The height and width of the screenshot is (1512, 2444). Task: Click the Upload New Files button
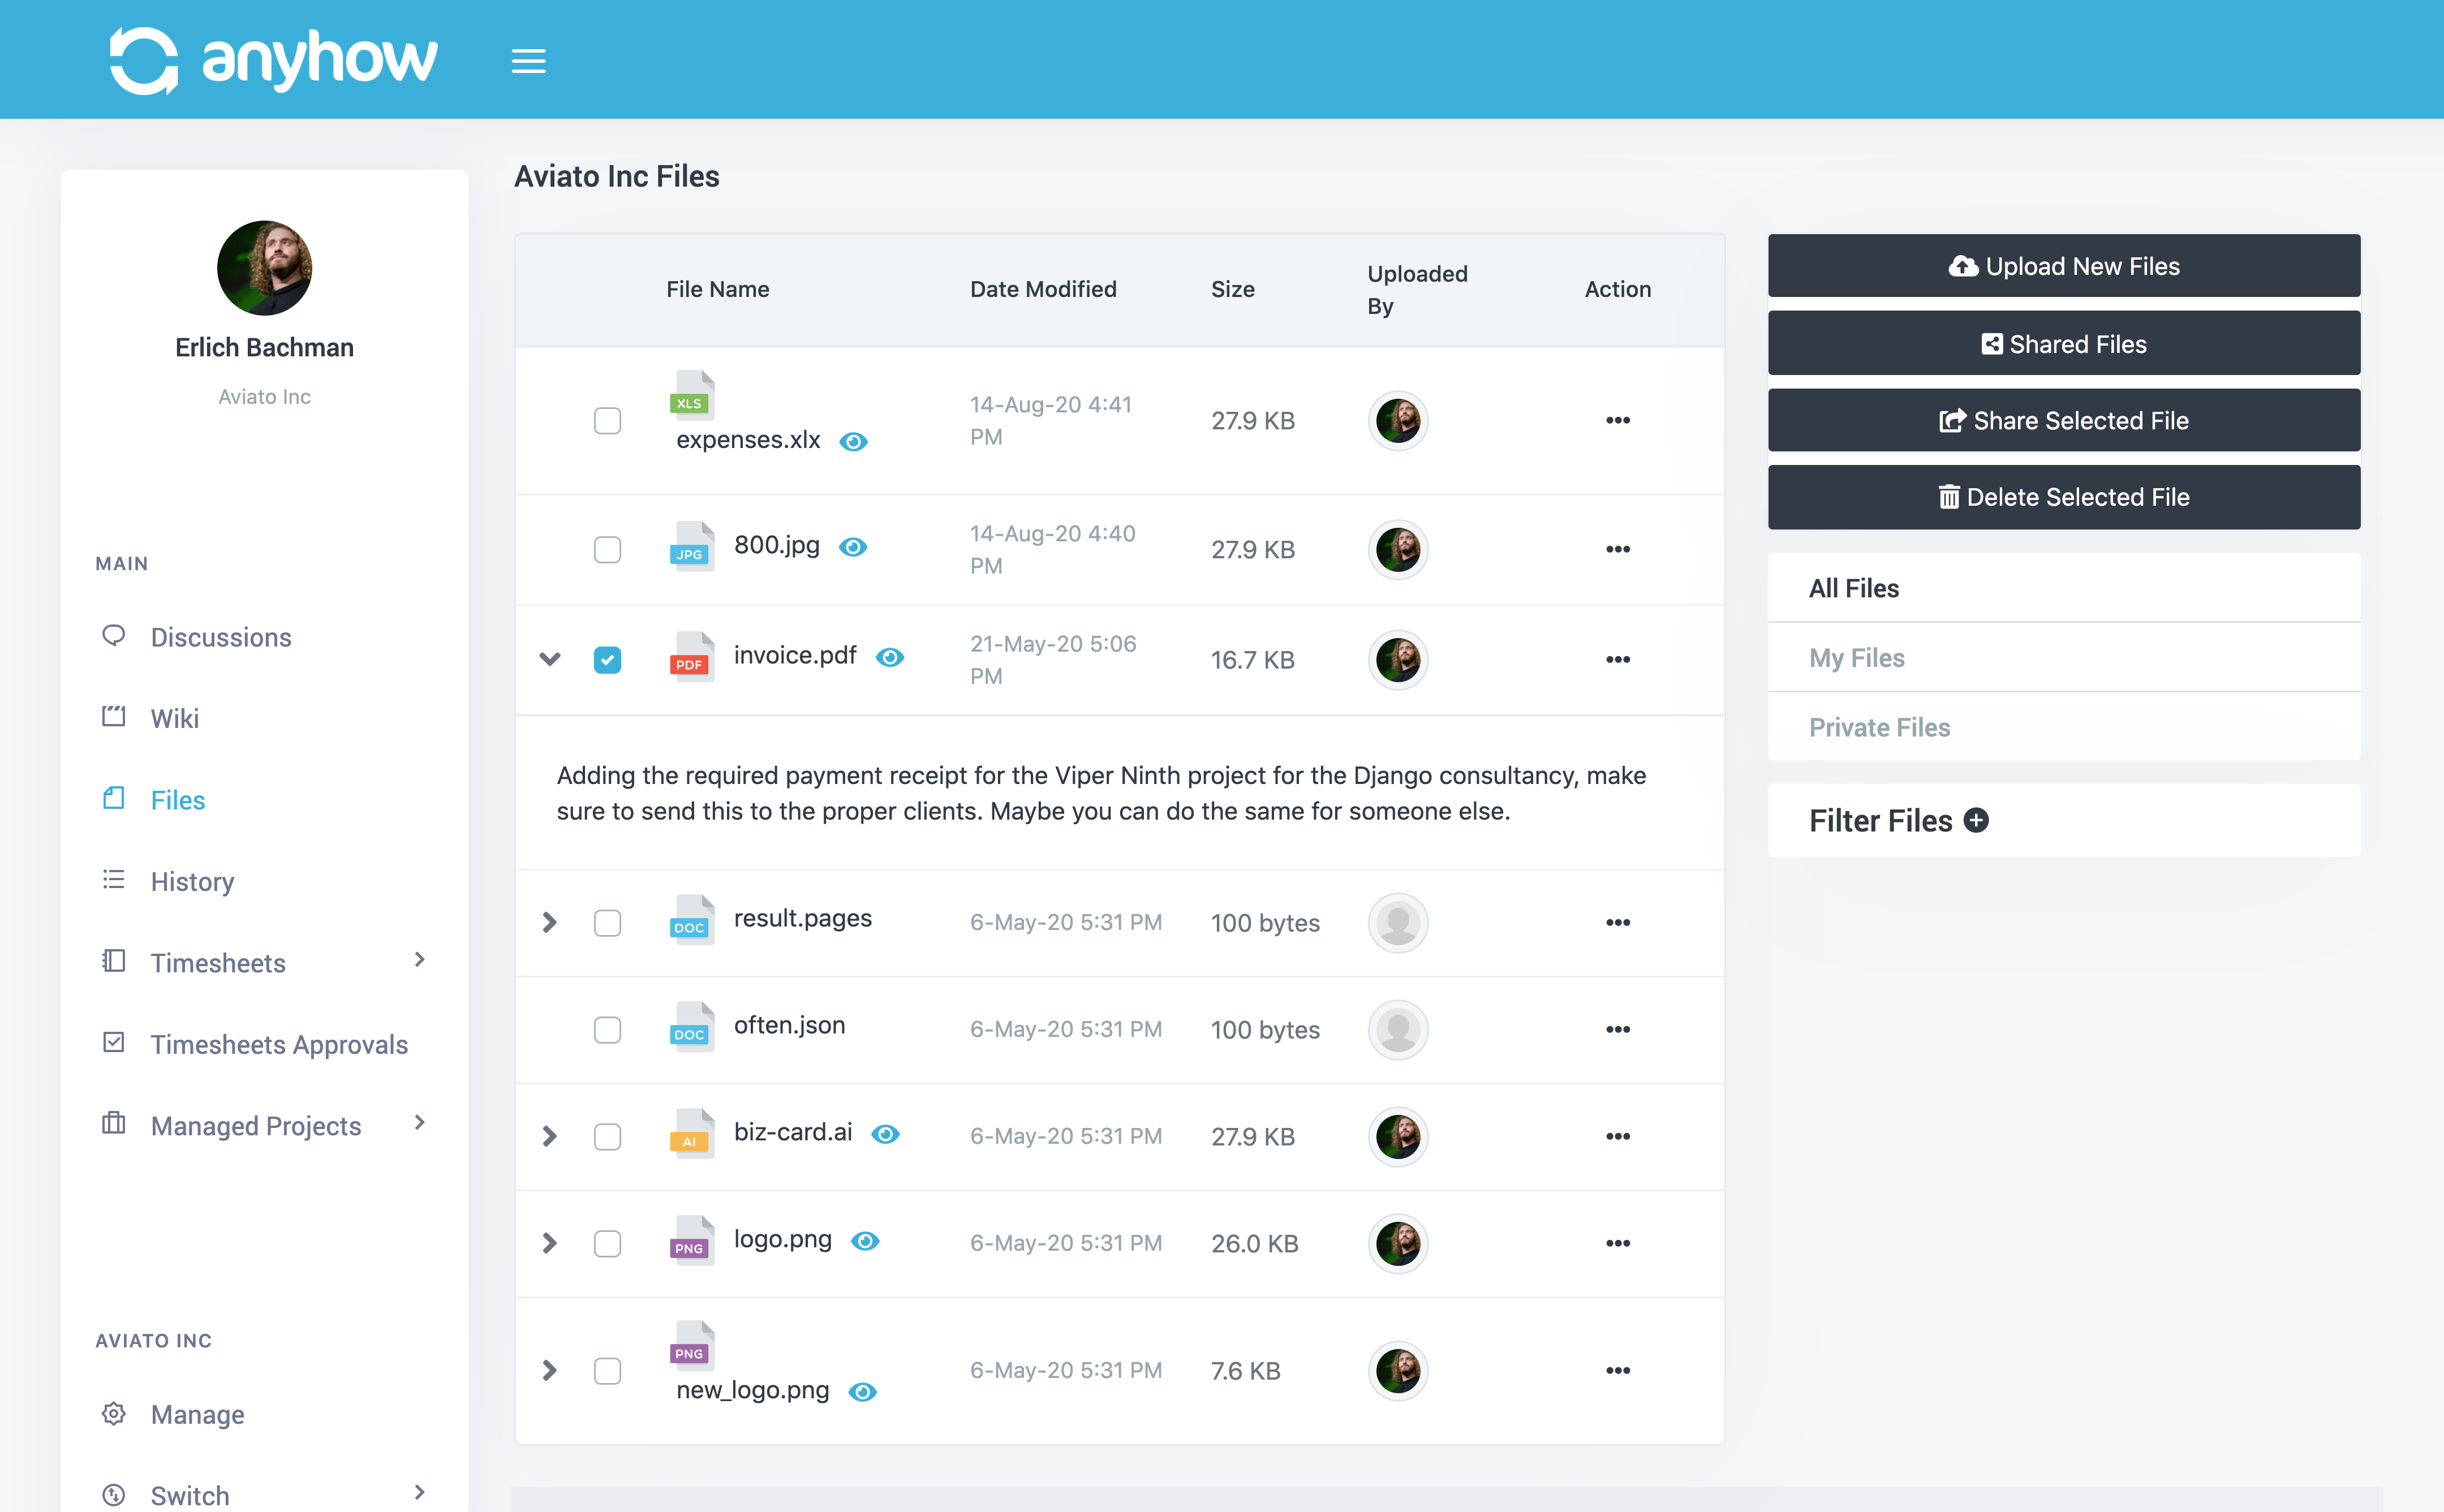pos(2063,265)
